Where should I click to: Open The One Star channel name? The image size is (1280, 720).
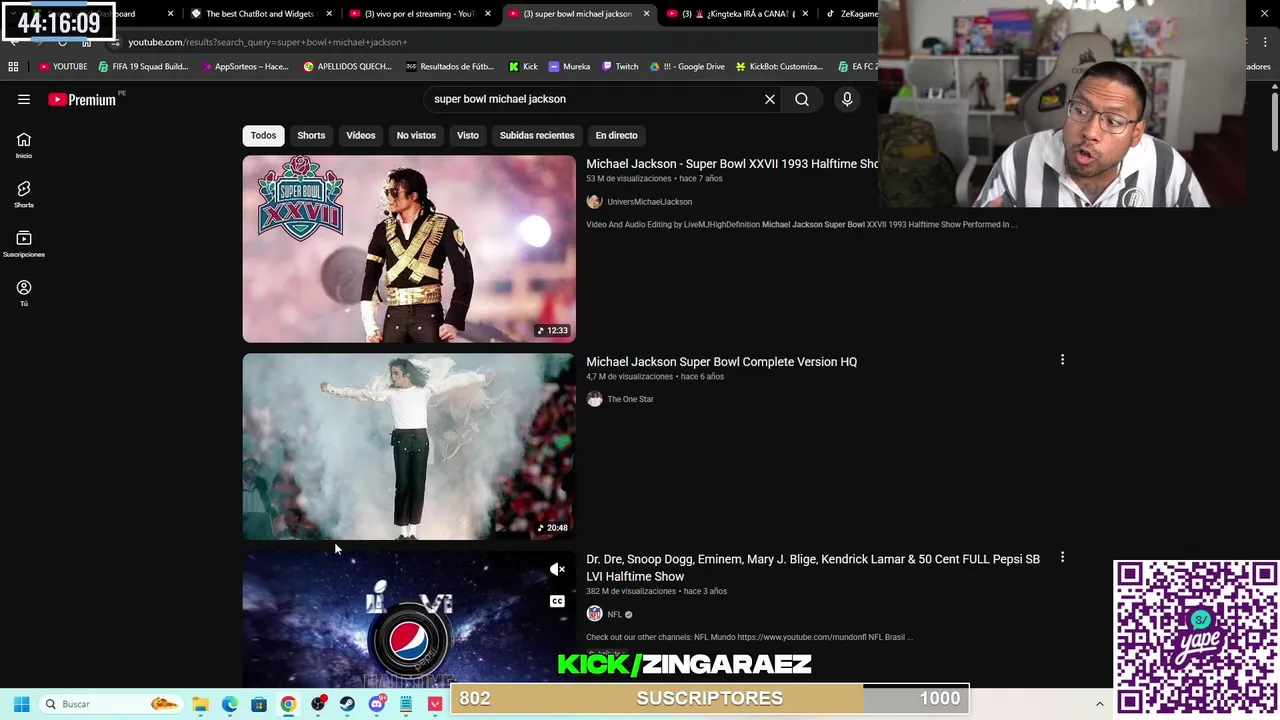630,399
